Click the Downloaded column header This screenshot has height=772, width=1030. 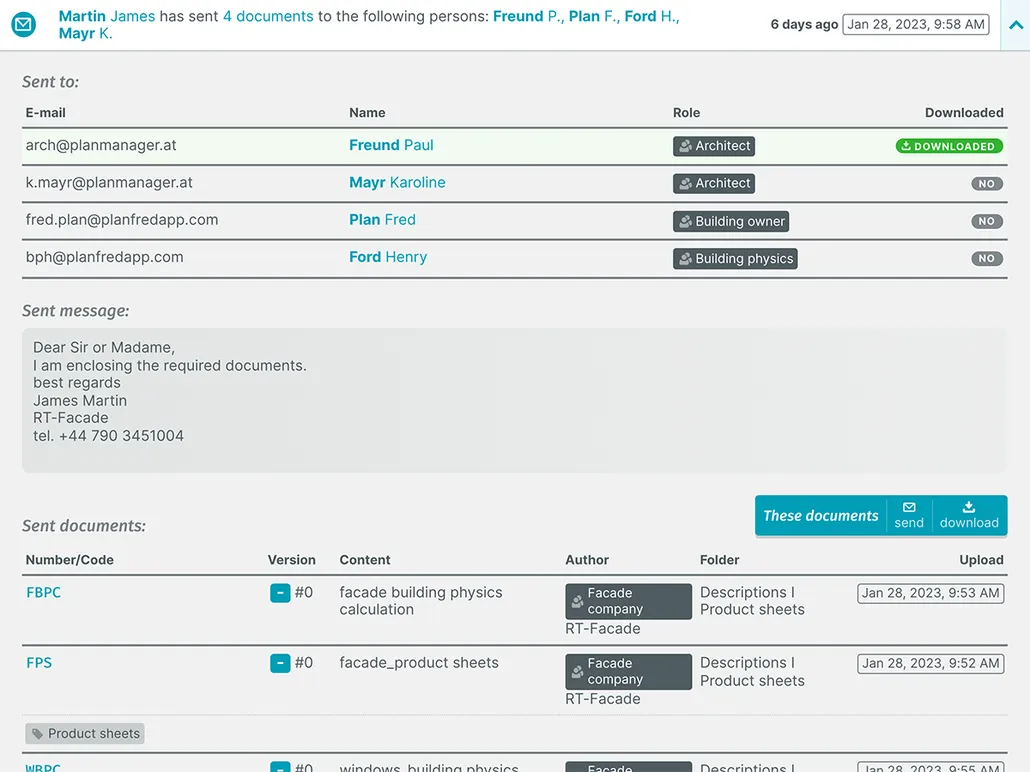coord(964,112)
